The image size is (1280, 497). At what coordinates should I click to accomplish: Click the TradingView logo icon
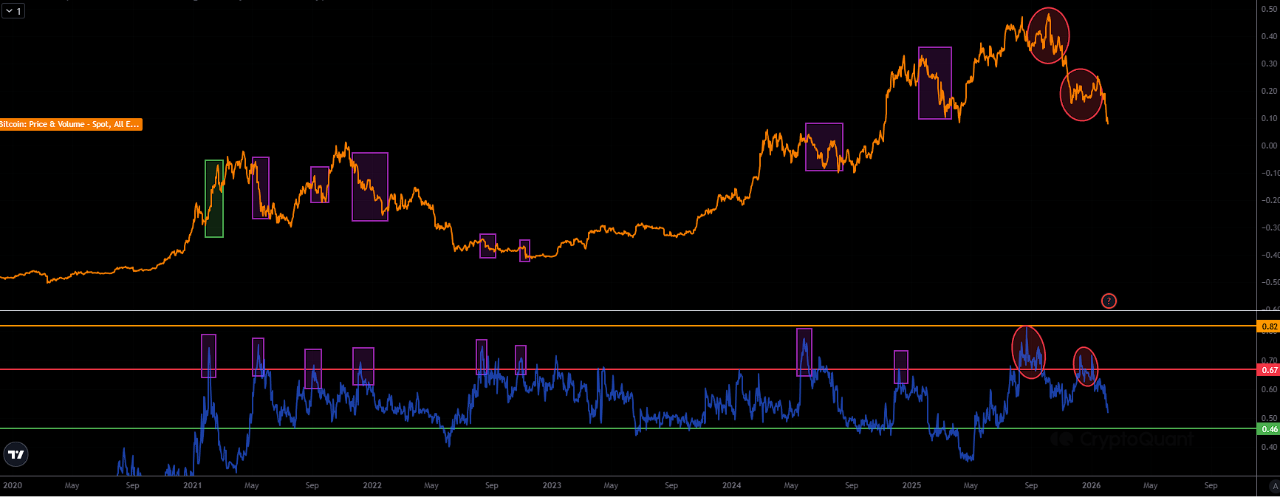coord(15,455)
